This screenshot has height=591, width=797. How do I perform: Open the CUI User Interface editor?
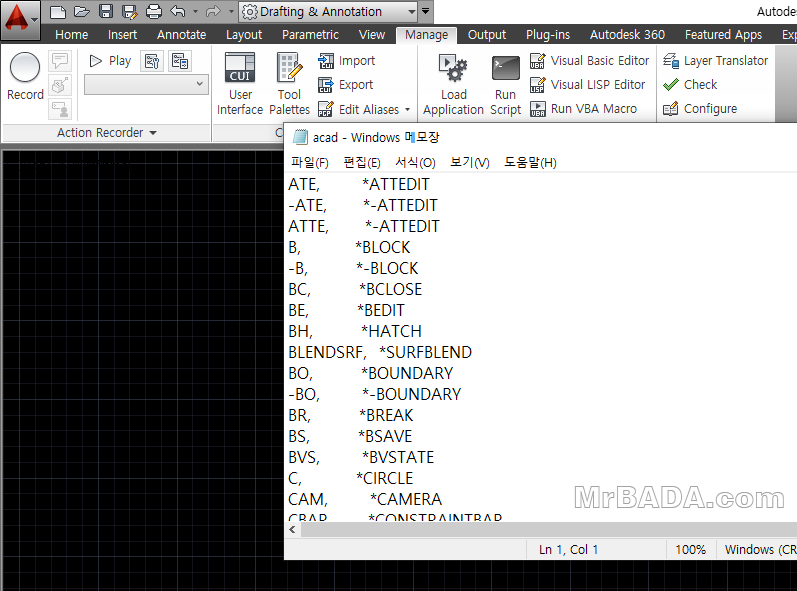[x=240, y=84]
